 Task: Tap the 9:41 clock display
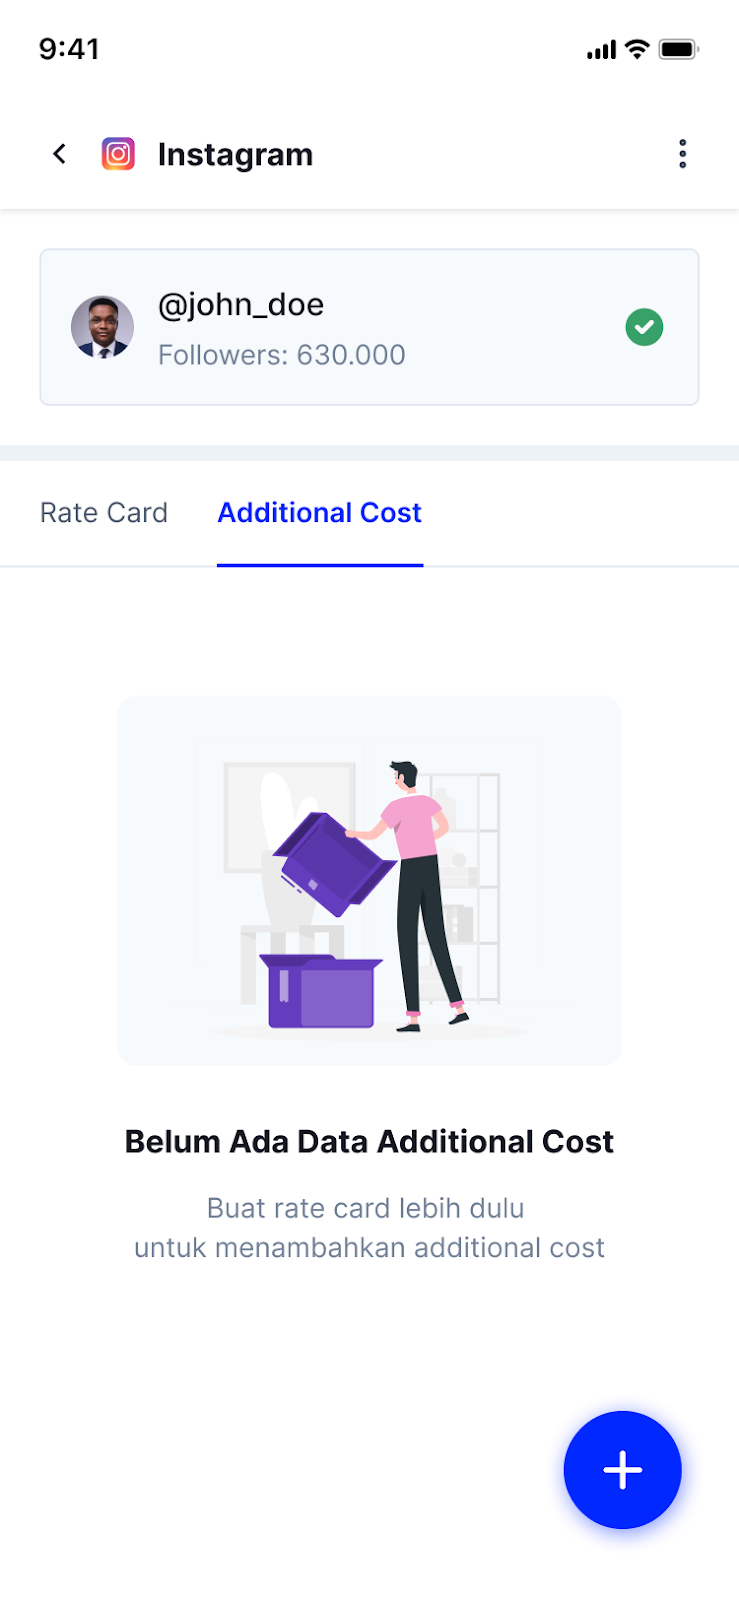point(69,49)
